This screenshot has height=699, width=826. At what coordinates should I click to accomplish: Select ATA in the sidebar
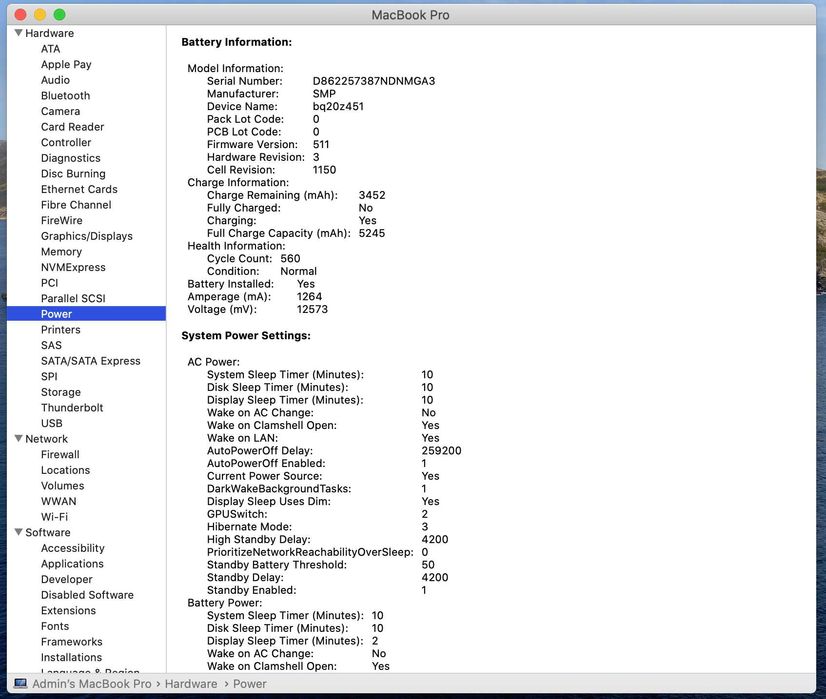51,49
